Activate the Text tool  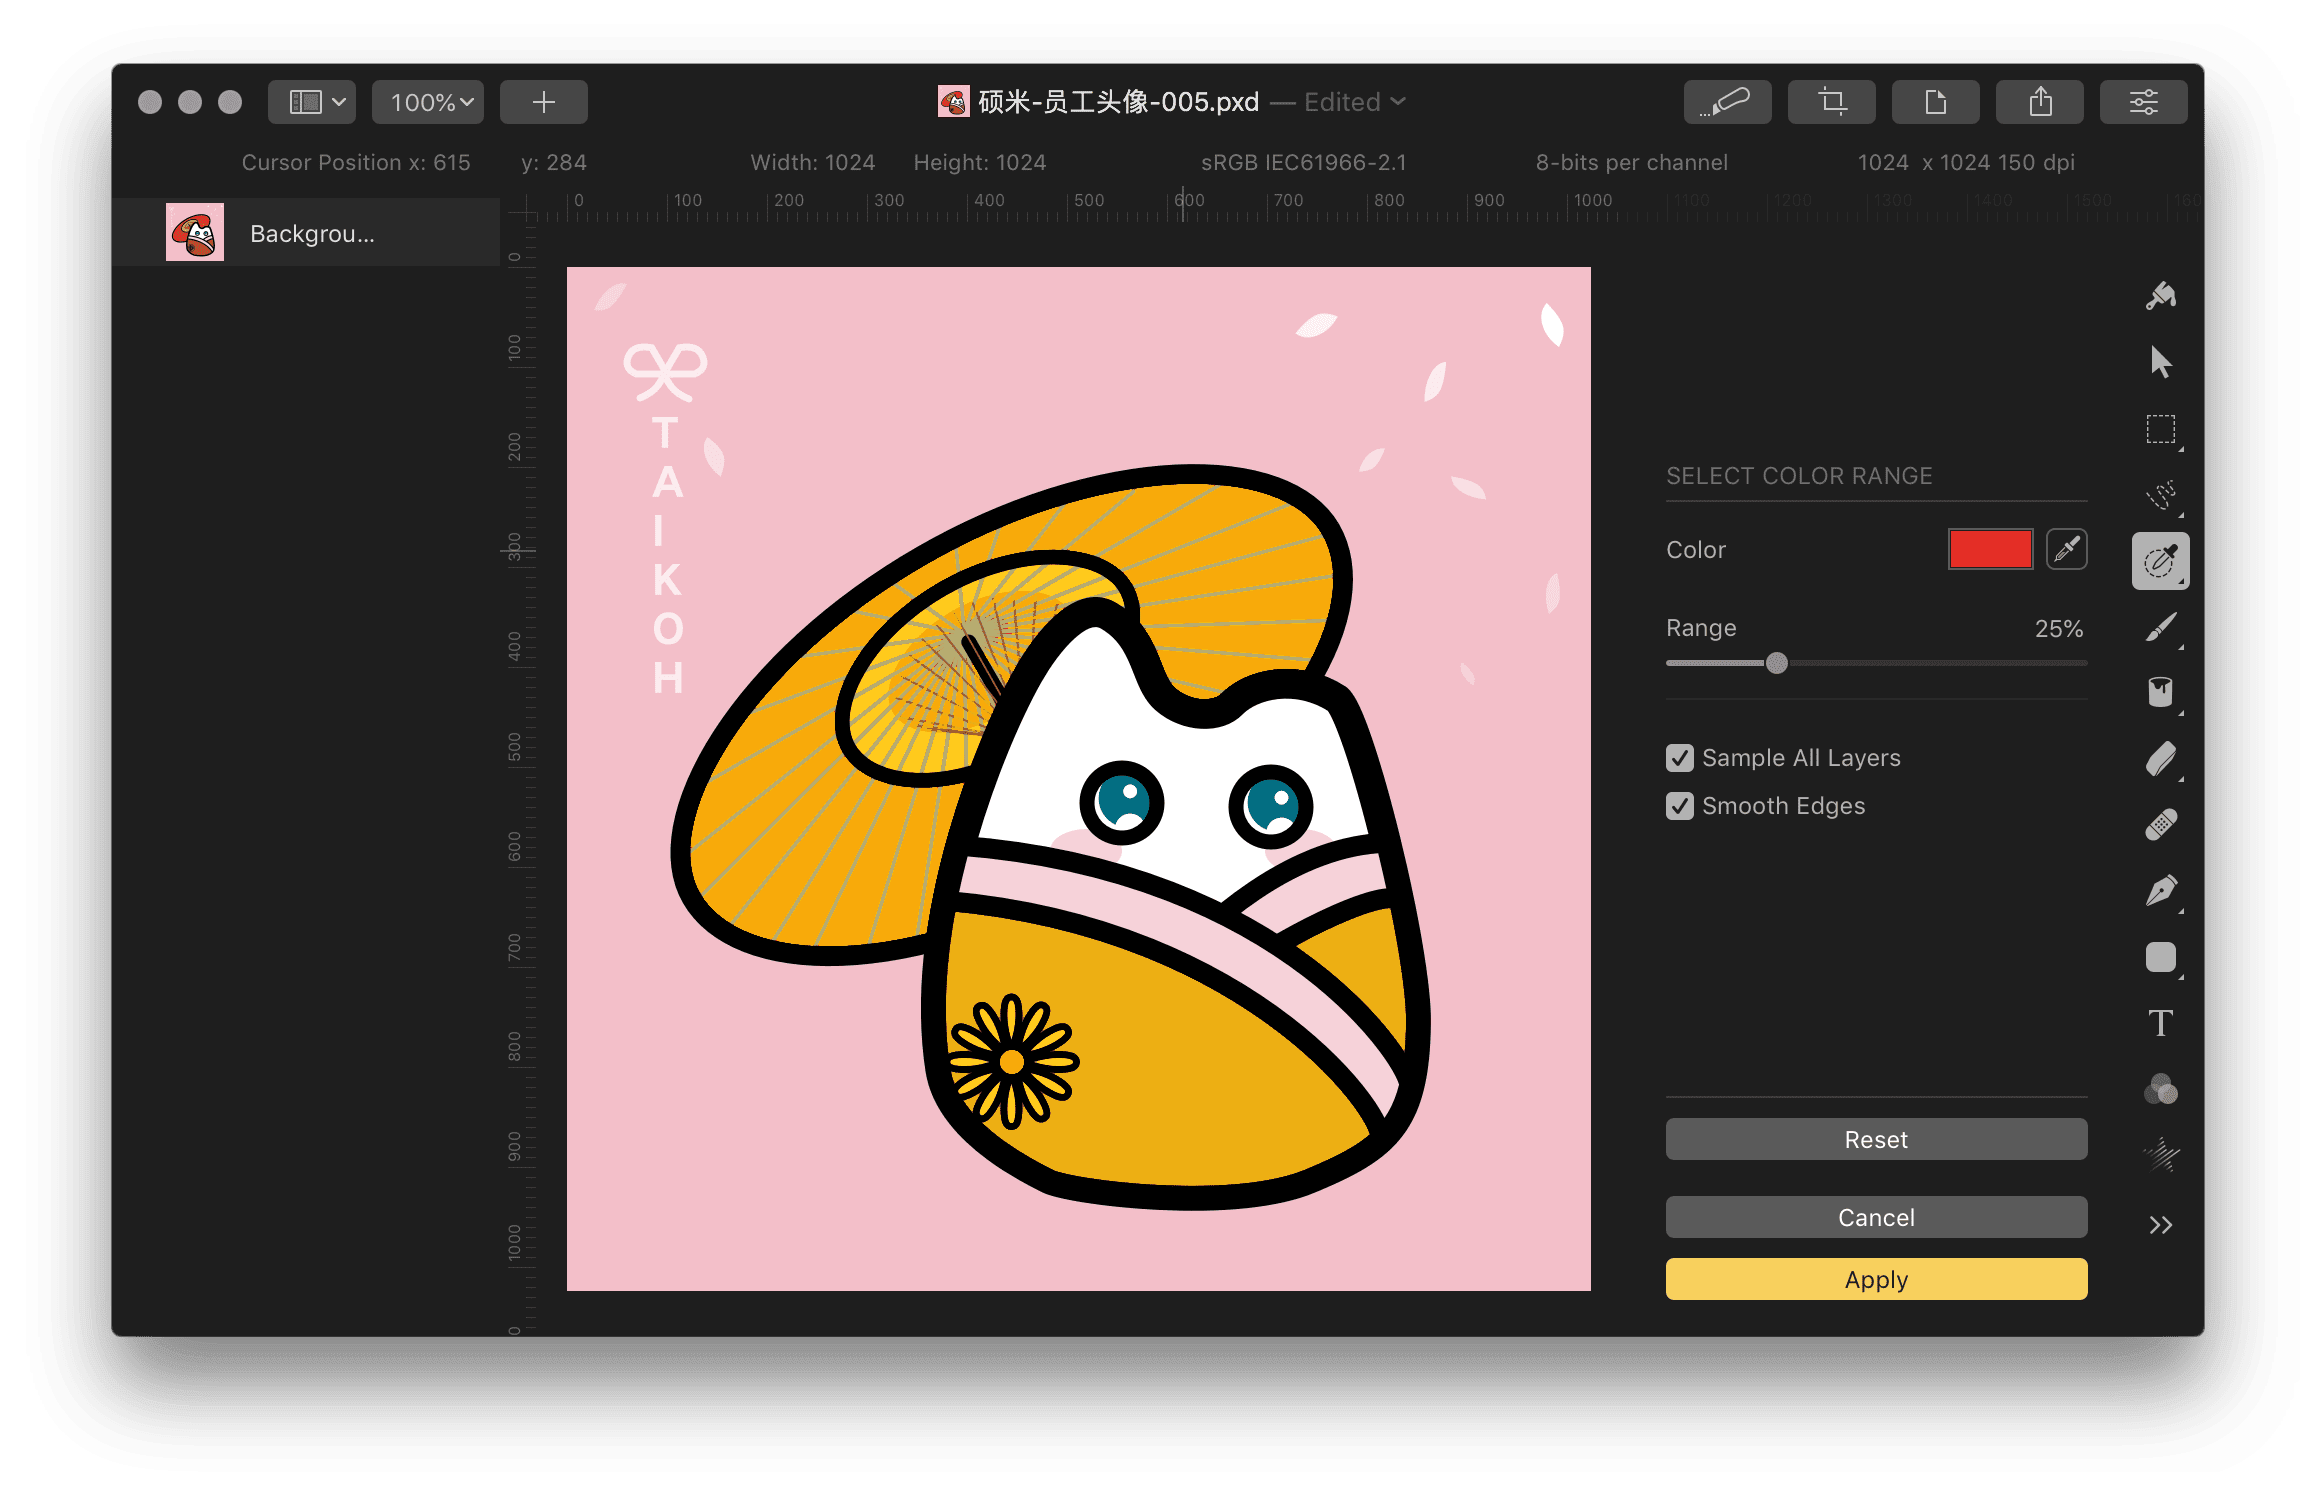pyautogui.click(x=2160, y=1023)
